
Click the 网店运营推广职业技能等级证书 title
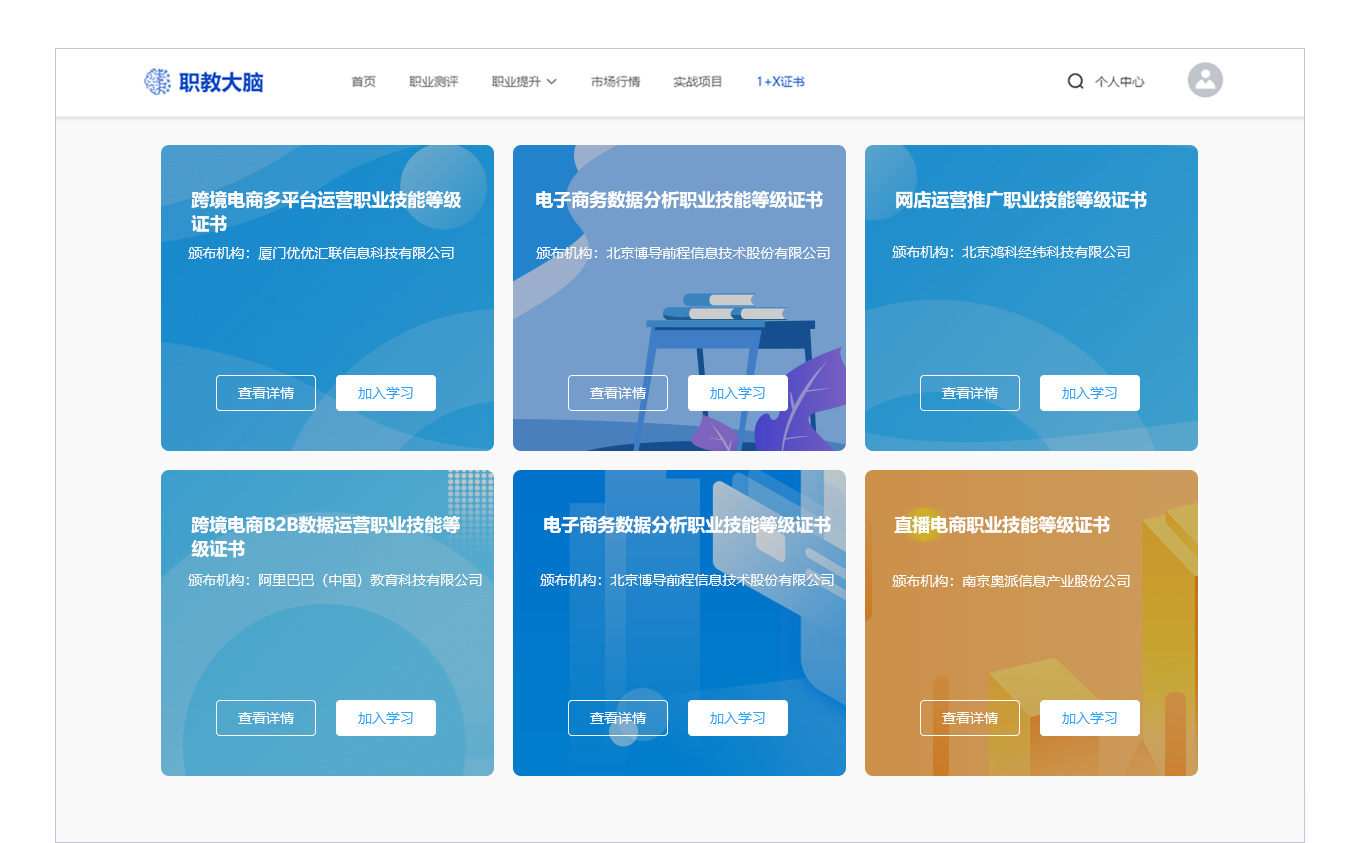tap(1020, 200)
